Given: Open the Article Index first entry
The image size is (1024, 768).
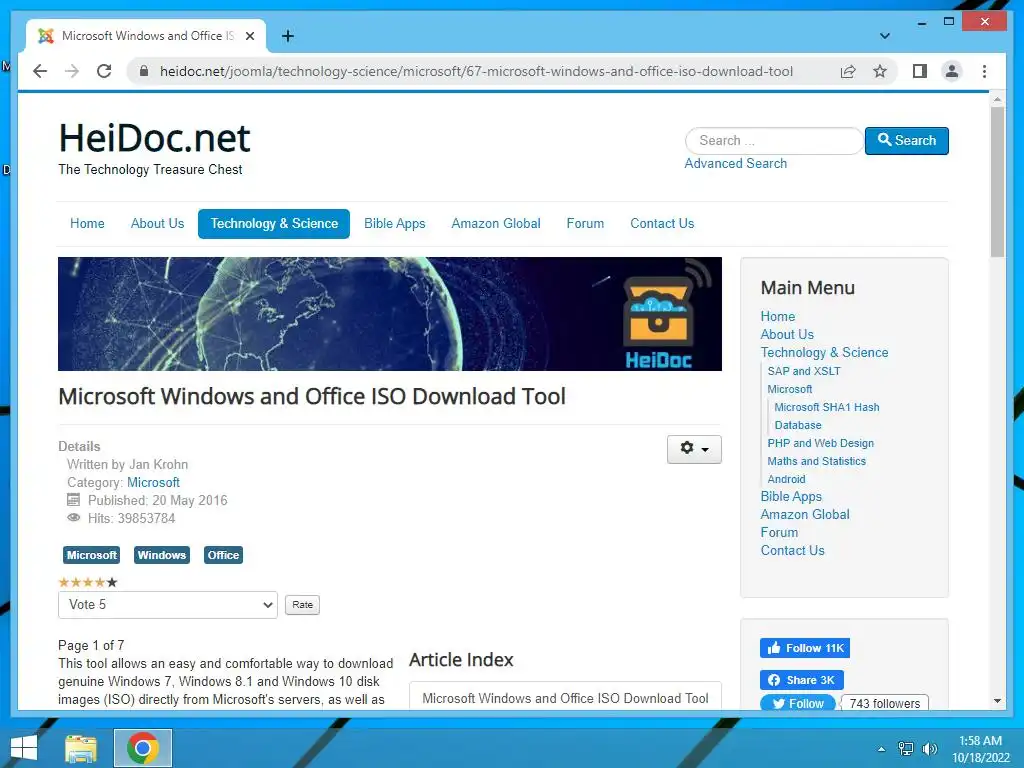Looking at the screenshot, I should click(565, 698).
